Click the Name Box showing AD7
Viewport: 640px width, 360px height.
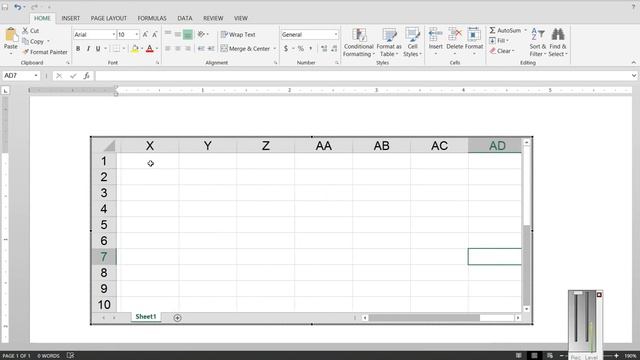point(21,76)
